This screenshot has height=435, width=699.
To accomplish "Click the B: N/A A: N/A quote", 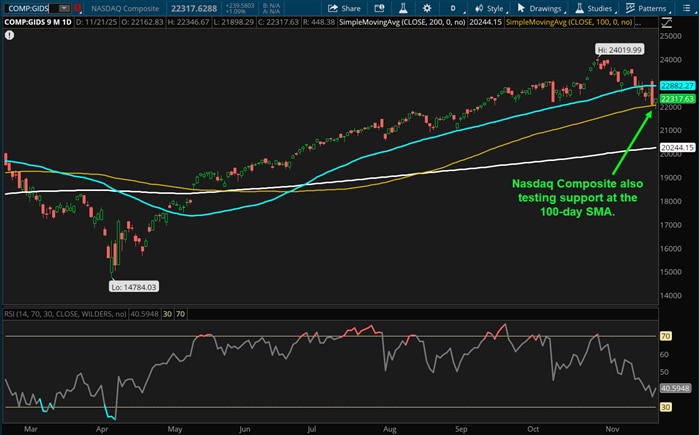I will (x=271, y=8).
